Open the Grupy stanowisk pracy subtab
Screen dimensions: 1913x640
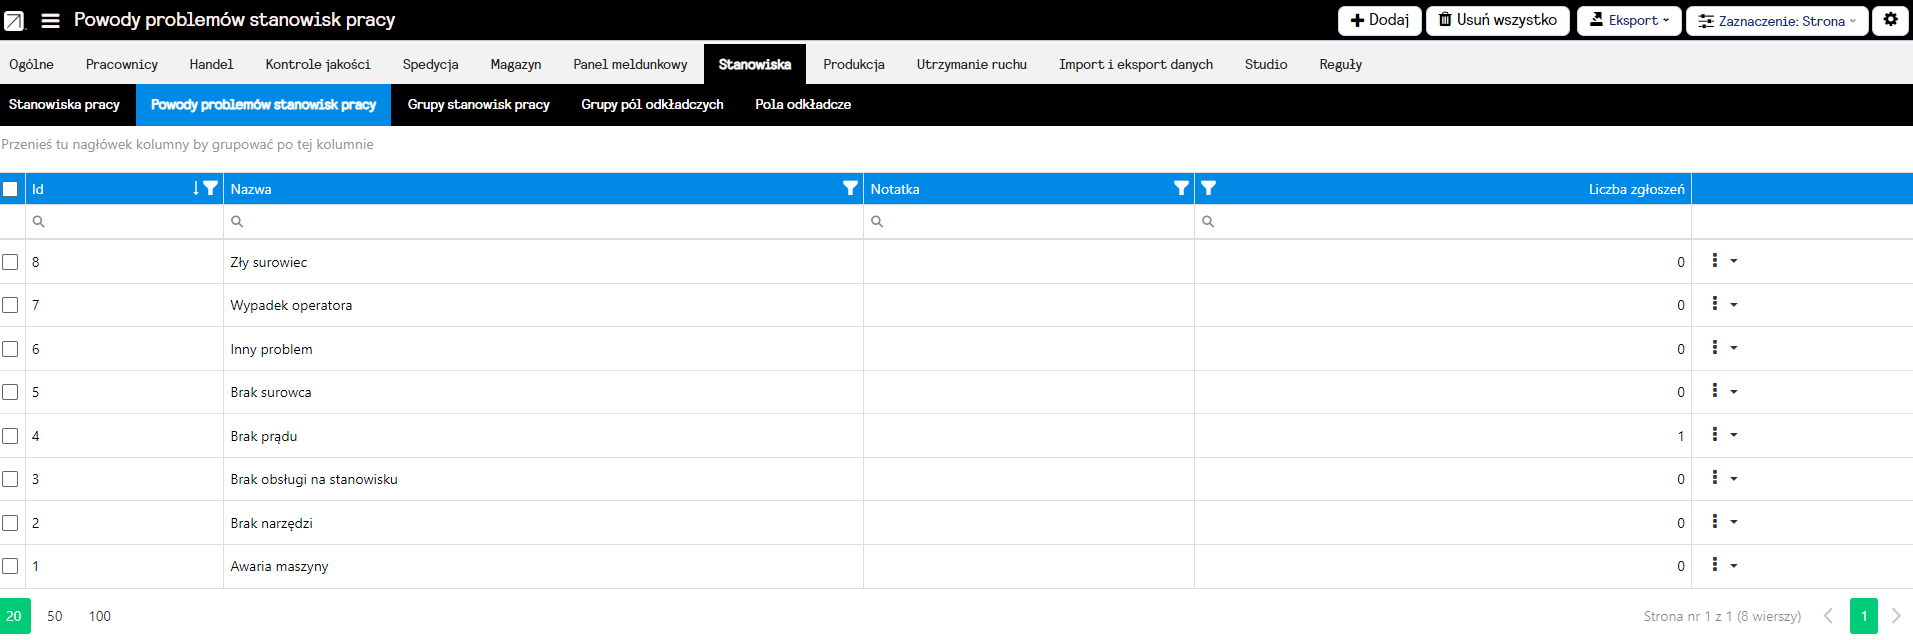(x=478, y=104)
